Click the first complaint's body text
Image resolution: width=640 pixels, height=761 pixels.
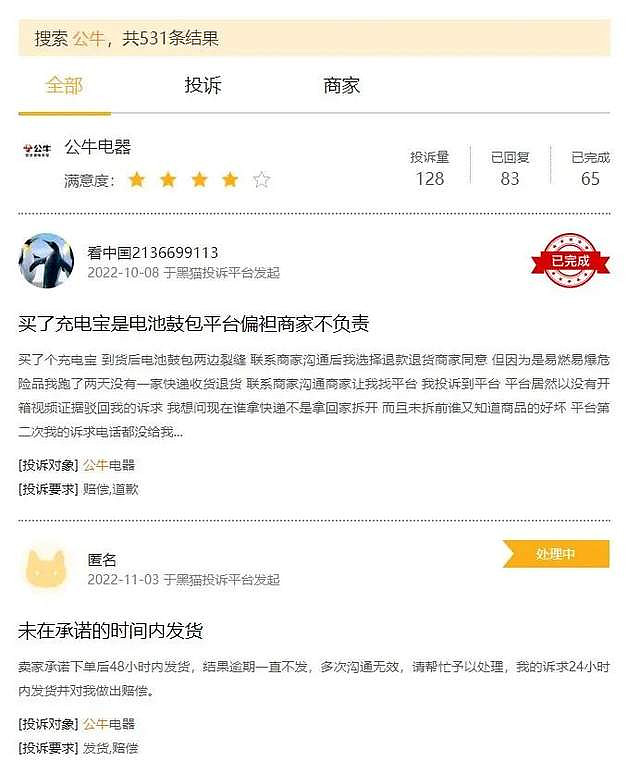[314, 396]
